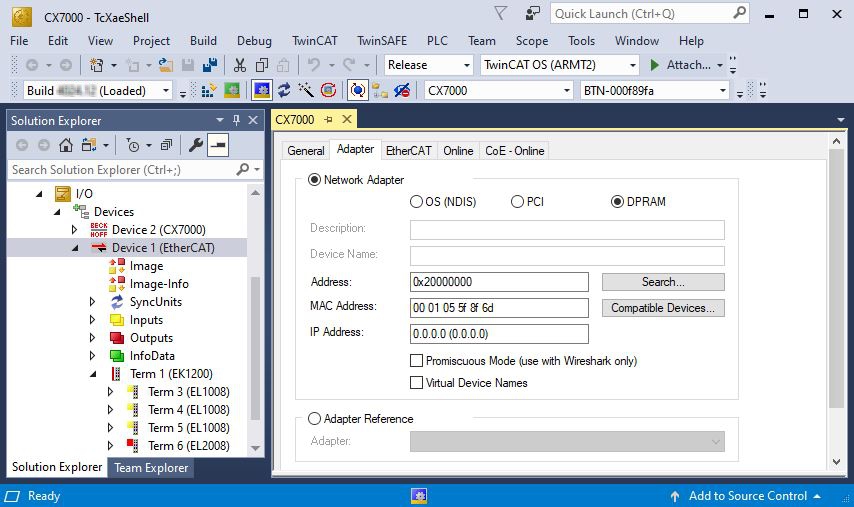Viewport: 854px width, 507px height.
Task: Switch to the CoE - Online tab
Action: (x=515, y=151)
